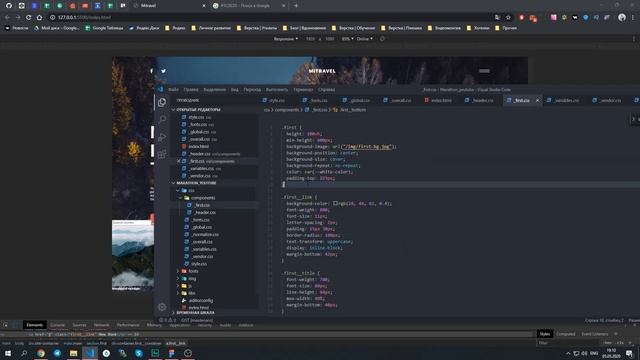640x360 pixels.
Task: Open the Terminal menu in VS Code
Action: tap(303, 89)
